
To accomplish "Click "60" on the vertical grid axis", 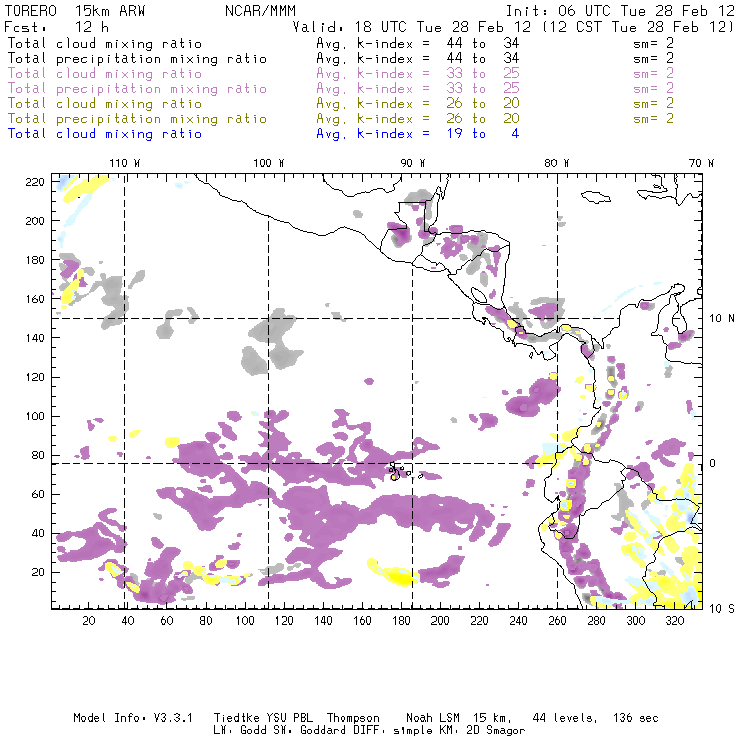I will tap(38, 495).
